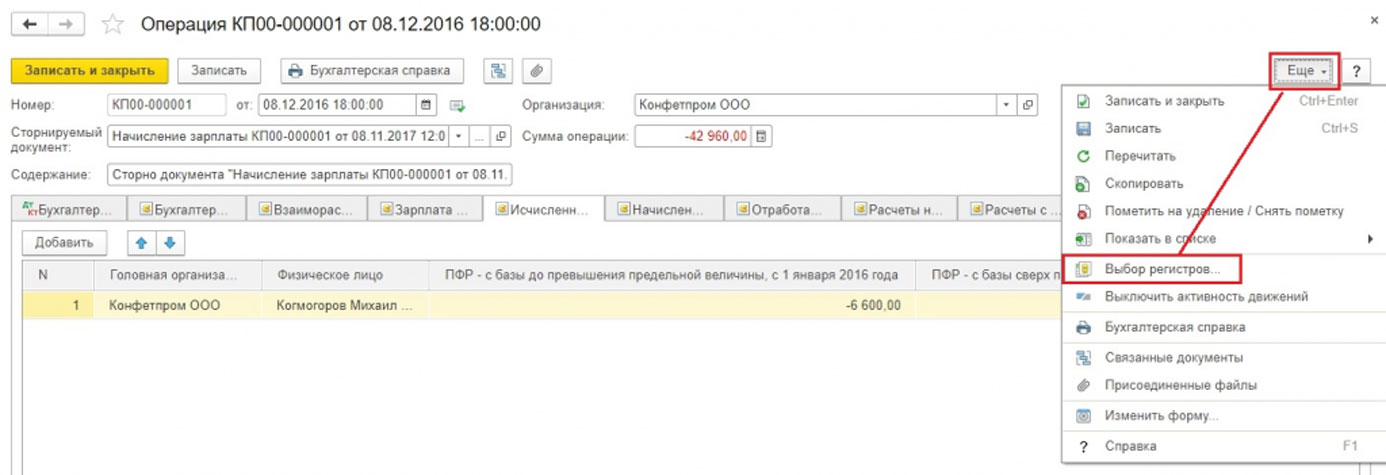Screen dimensions: 1386x475
Task: Click the question mark help button
Action: pyautogui.click(x=1356, y=71)
